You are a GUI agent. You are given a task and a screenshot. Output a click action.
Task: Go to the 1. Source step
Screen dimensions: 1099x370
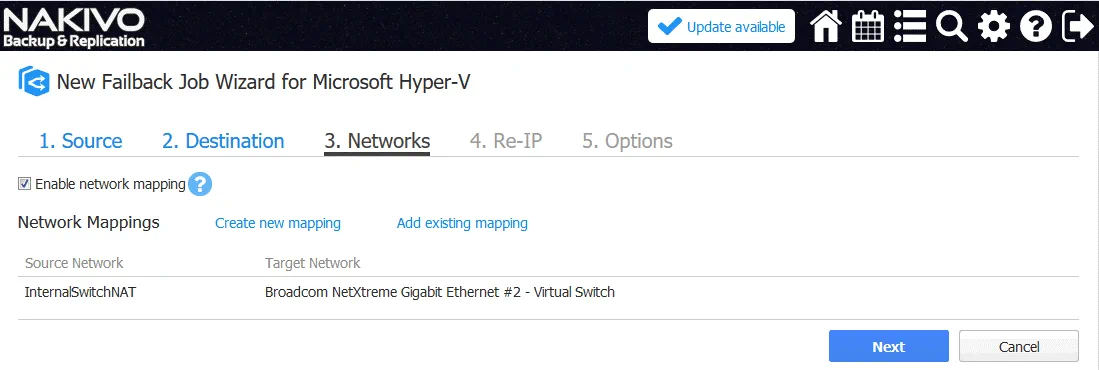point(81,141)
